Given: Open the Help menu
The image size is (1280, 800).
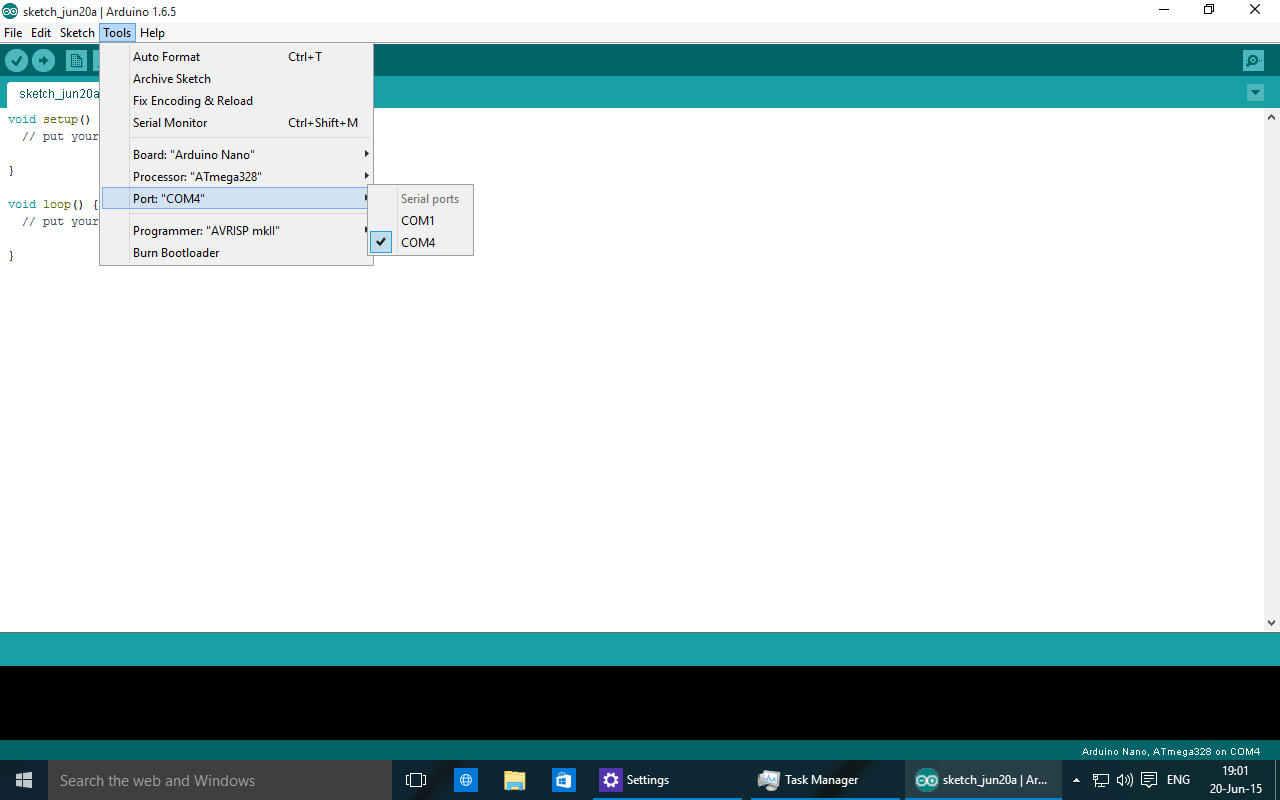Looking at the screenshot, I should [152, 33].
